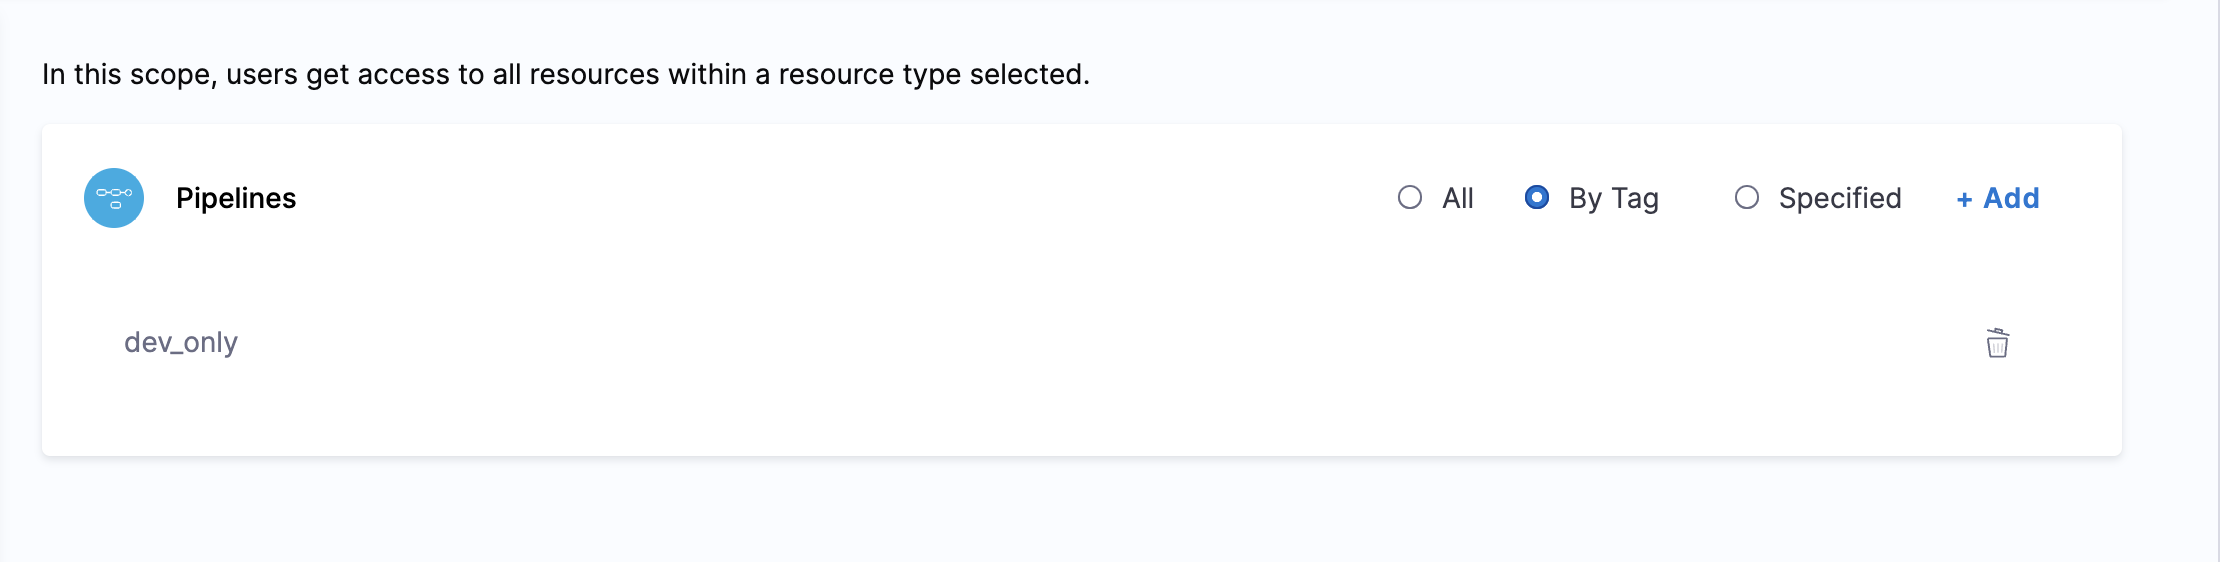Screen dimensions: 2220x562
Task: Click blank area between Pipelines and All
Action: tap(800, 198)
